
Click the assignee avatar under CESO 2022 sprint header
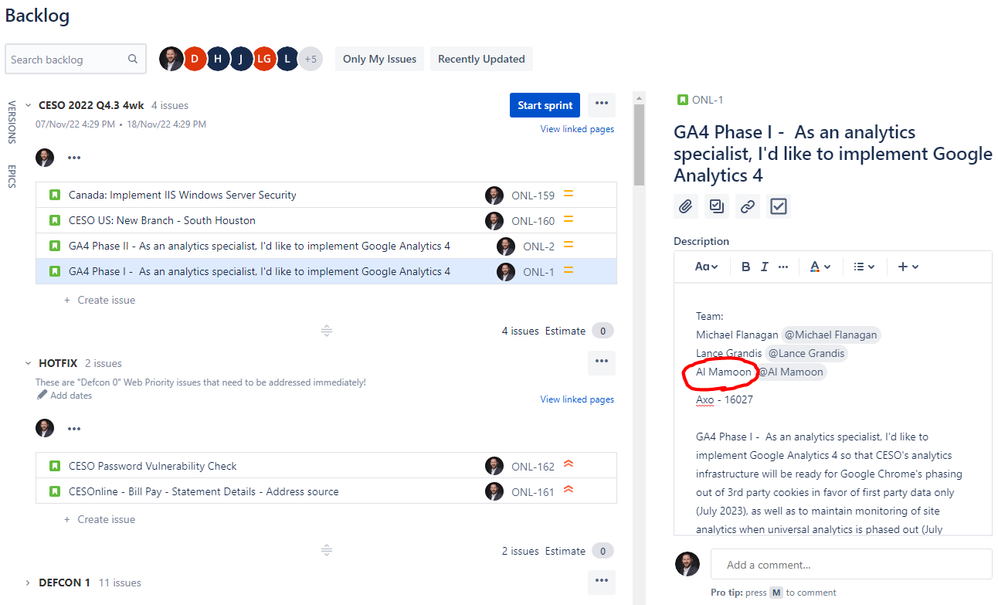[45, 158]
